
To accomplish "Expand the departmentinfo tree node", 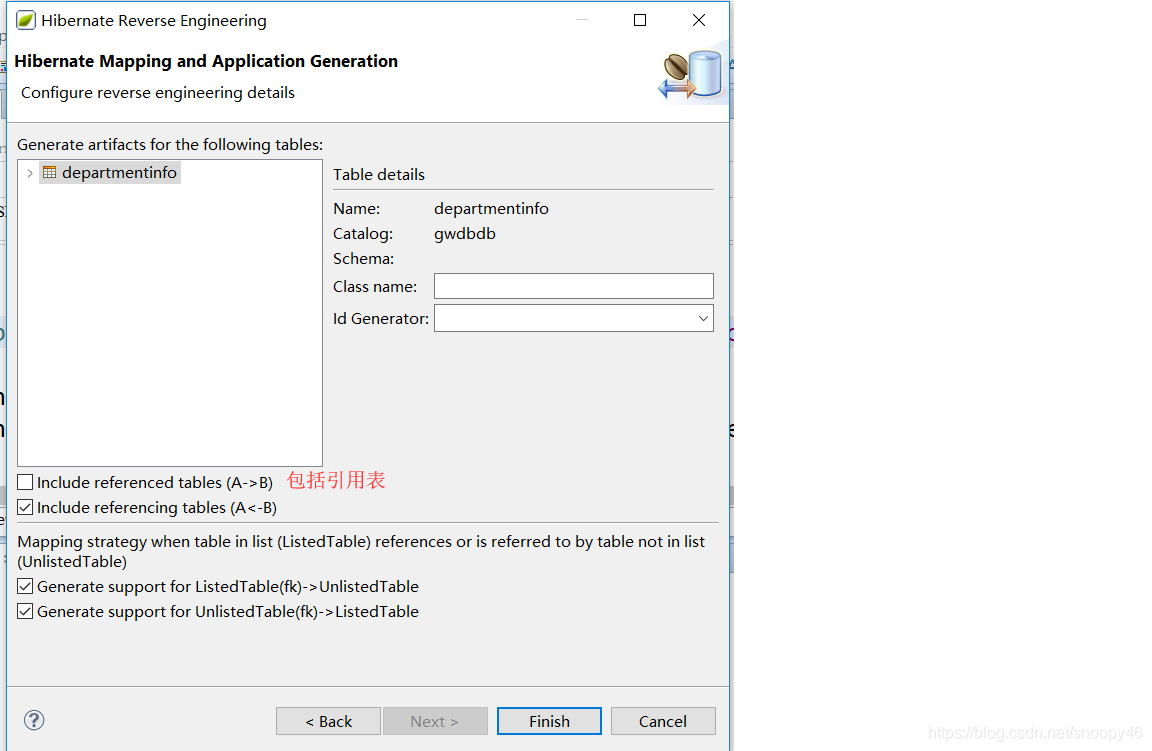I will (29, 173).
